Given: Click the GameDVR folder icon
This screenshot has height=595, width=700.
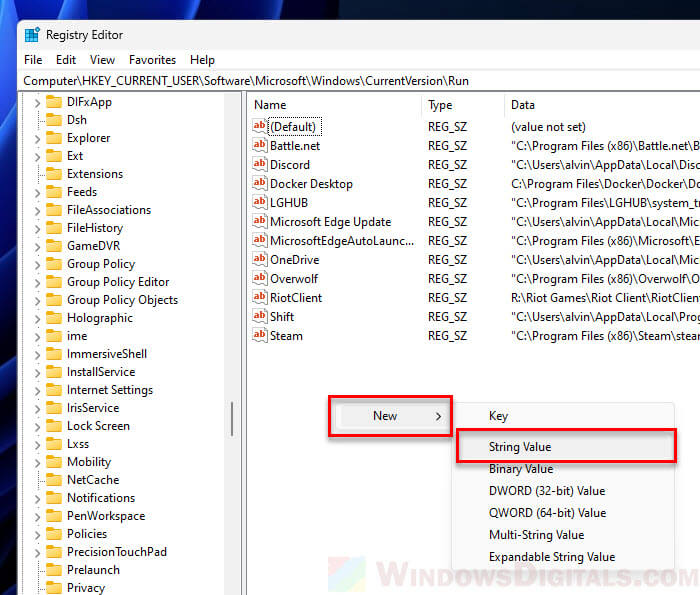Looking at the screenshot, I should pos(54,246).
